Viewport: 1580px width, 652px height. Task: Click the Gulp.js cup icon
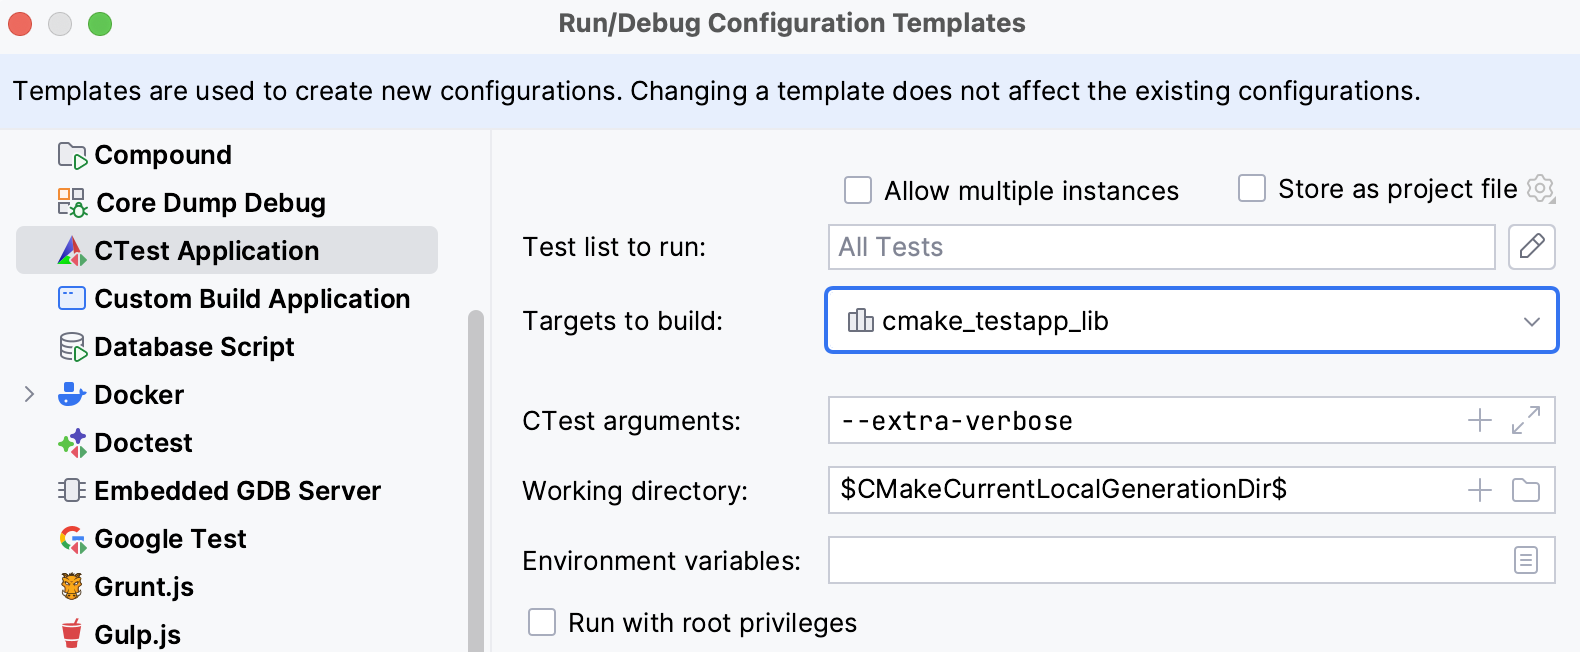(x=70, y=633)
